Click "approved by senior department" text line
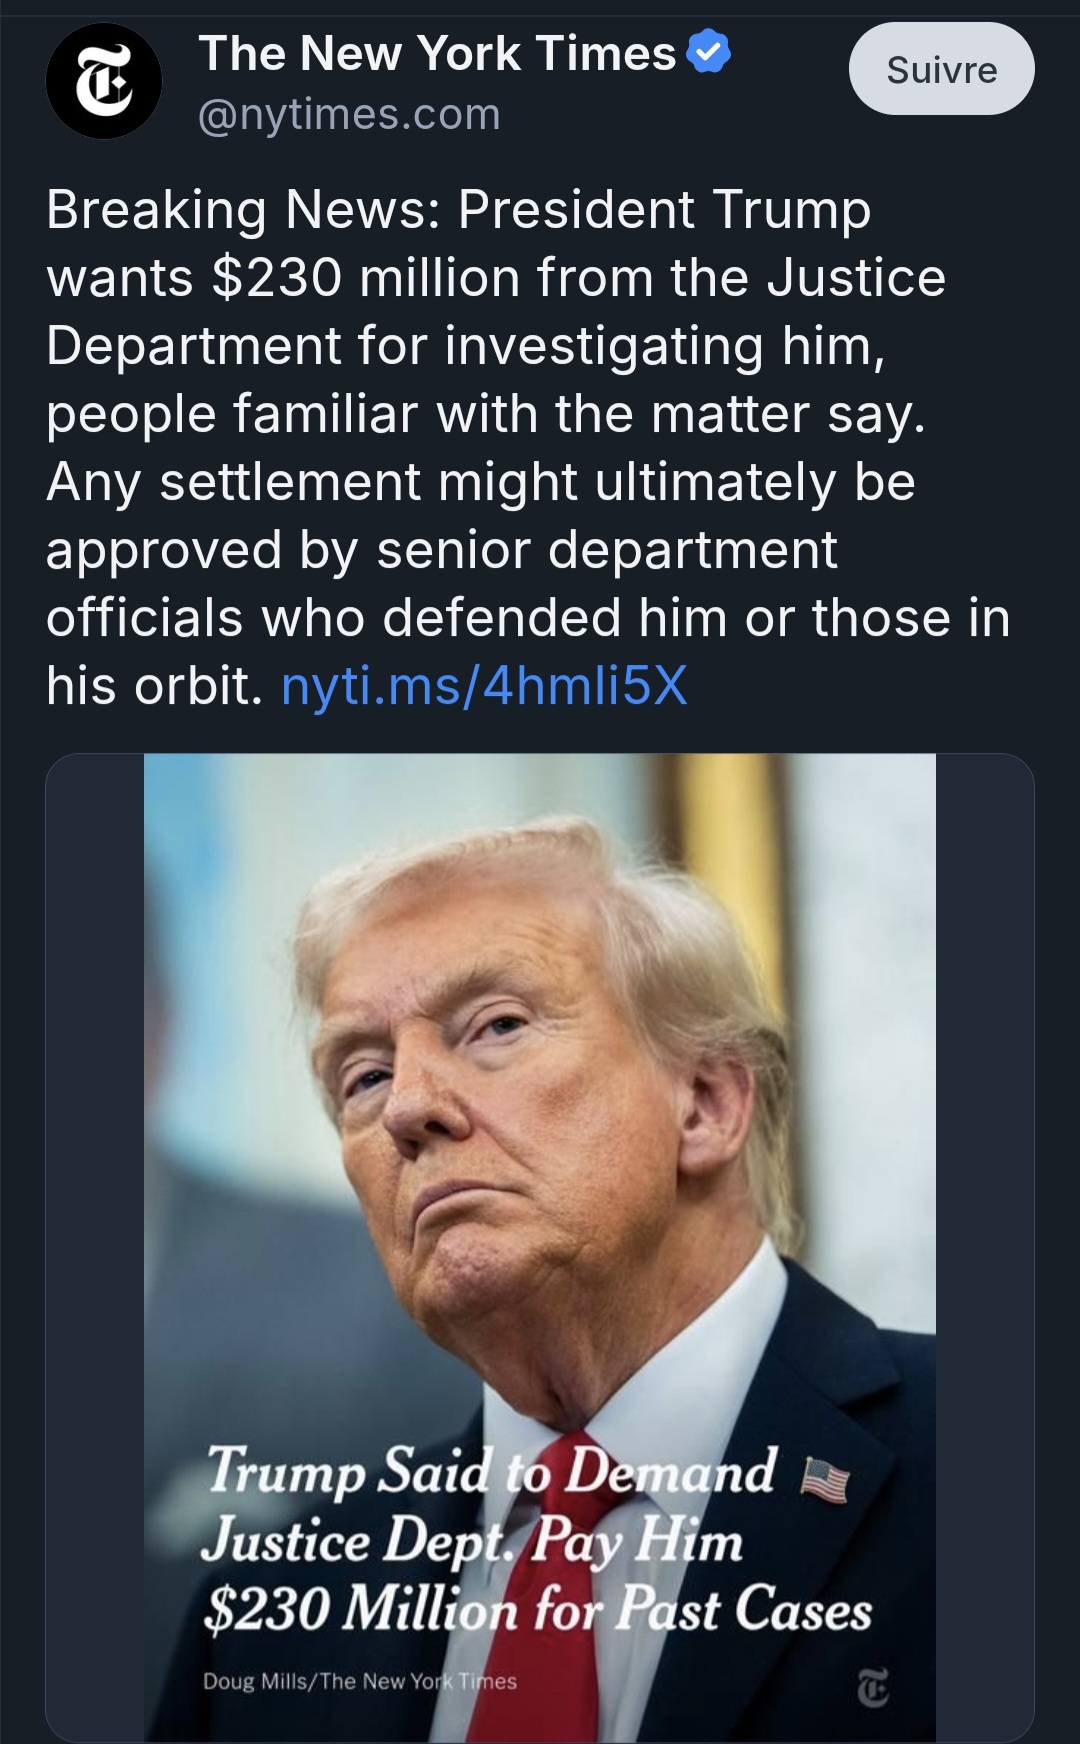The height and width of the screenshot is (1744, 1080). pyautogui.click(x=441, y=550)
